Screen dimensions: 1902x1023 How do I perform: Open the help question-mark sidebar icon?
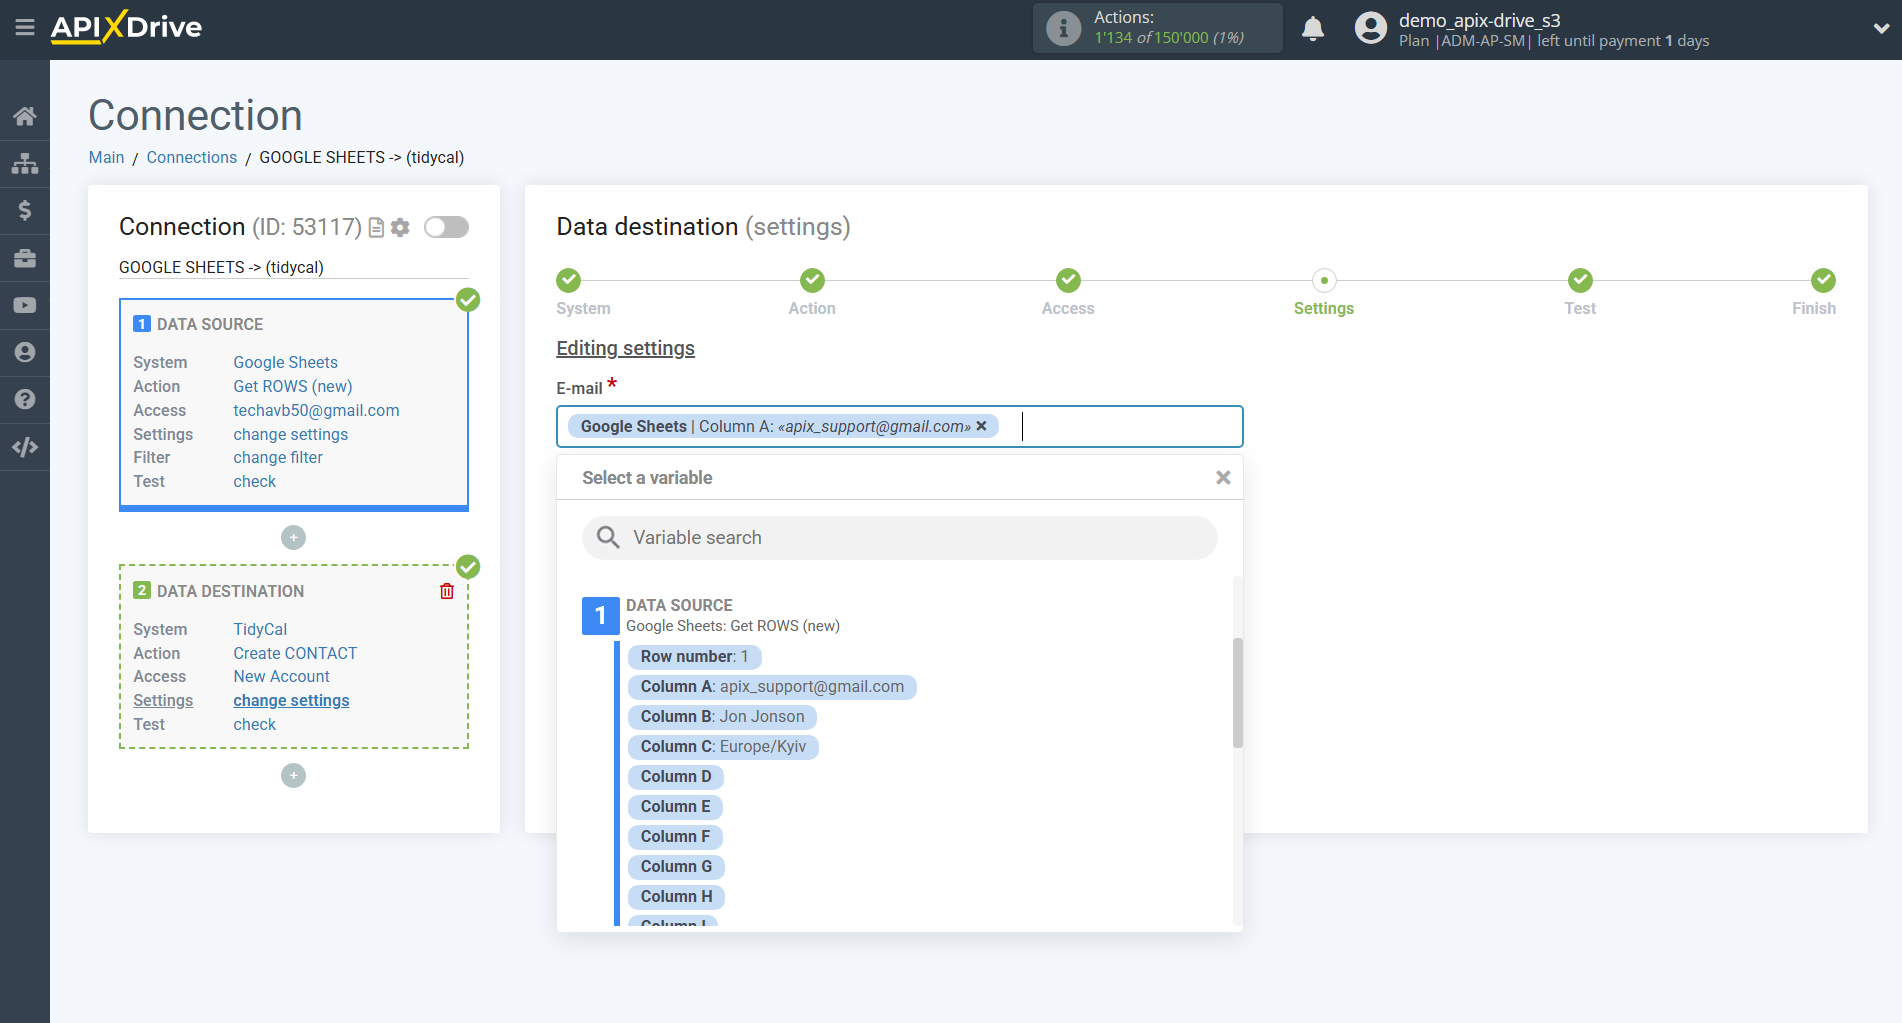25,399
